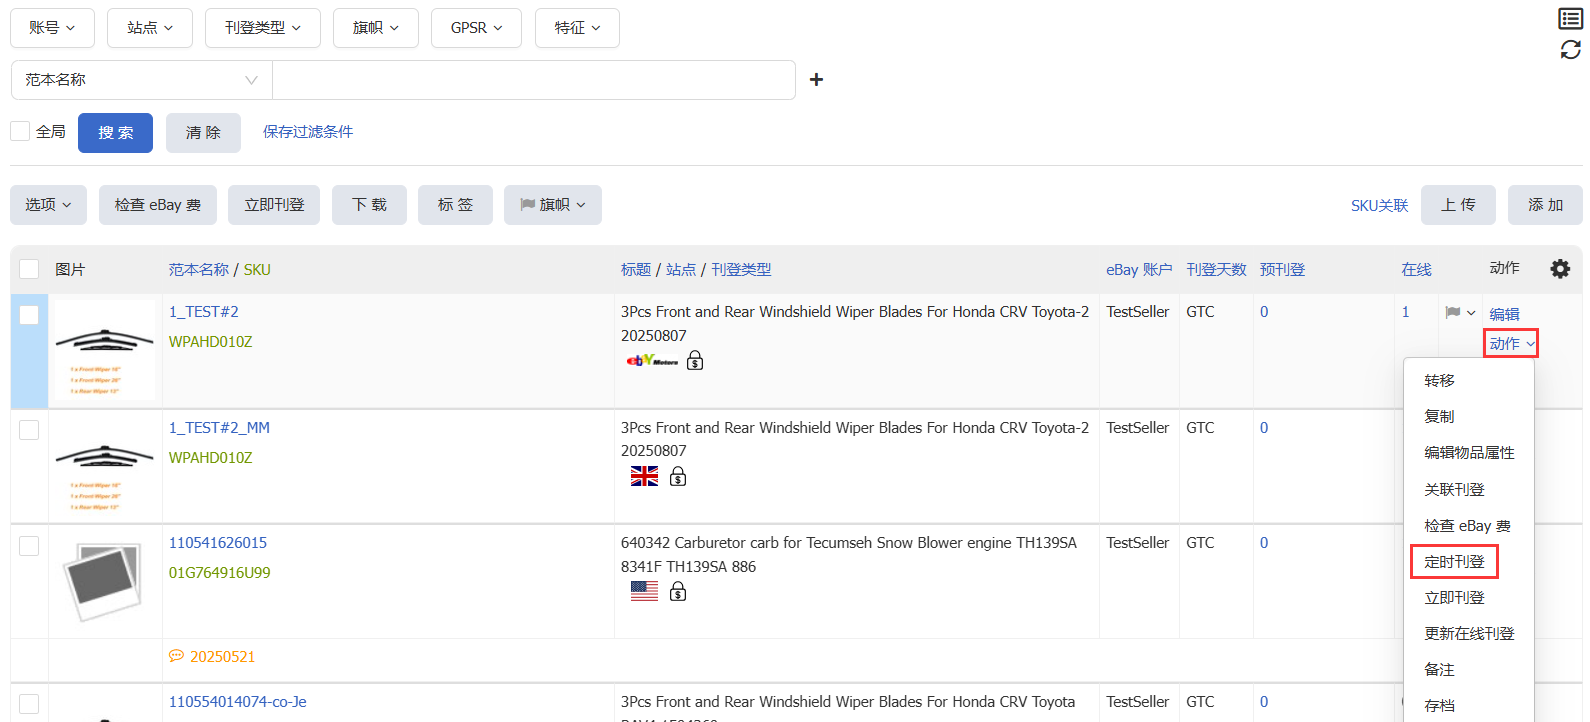
Task: Click the 保存过滤条件 link
Action: pyautogui.click(x=308, y=132)
